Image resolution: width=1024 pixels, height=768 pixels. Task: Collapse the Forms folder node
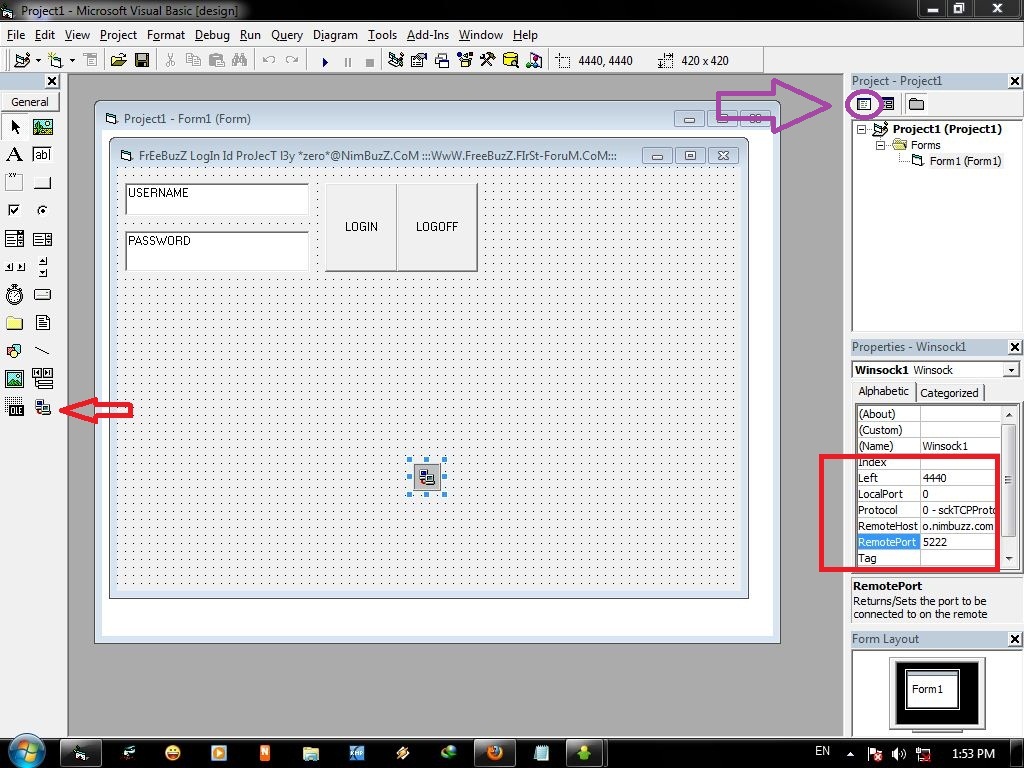pyautogui.click(x=880, y=145)
